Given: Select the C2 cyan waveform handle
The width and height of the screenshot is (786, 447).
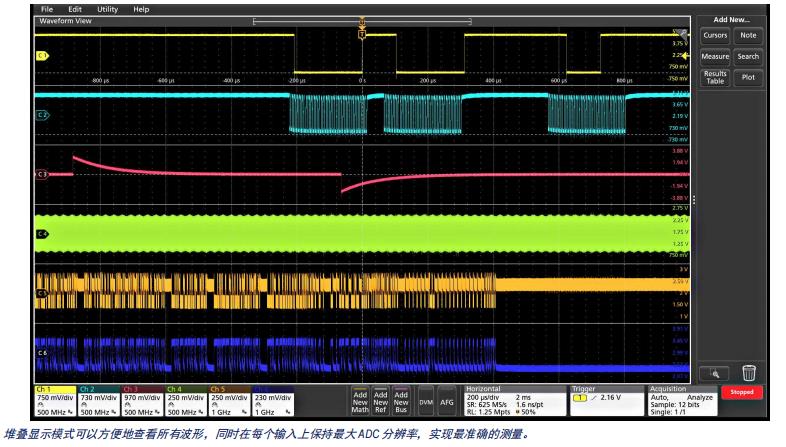Looking at the screenshot, I should click(x=42, y=113).
